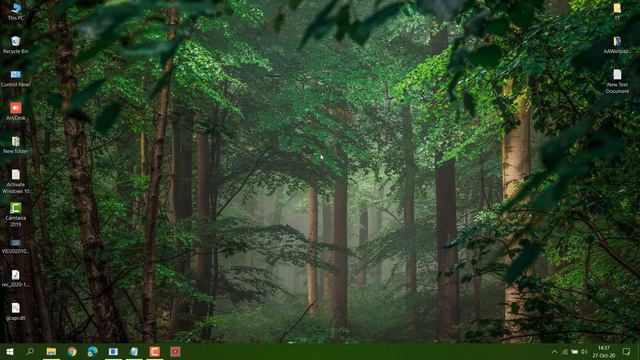Select the Camtasia 2019 shortcut

[16, 215]
